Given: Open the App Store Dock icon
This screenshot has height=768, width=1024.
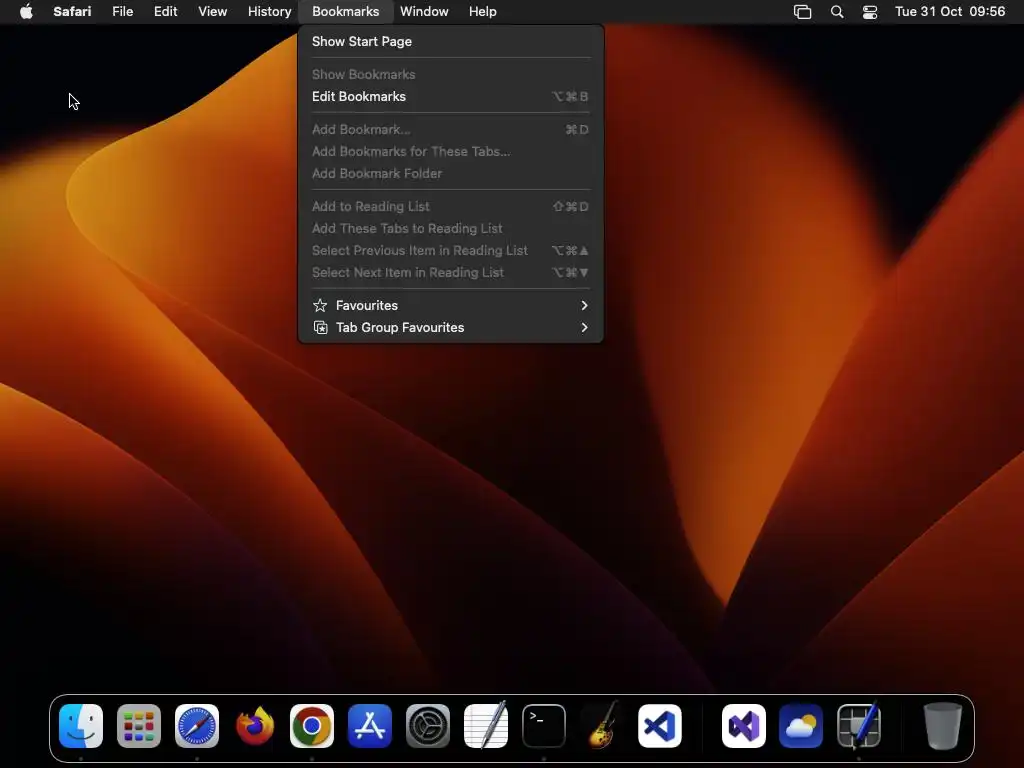Looking at the screenshot, I should click(370, 726).
